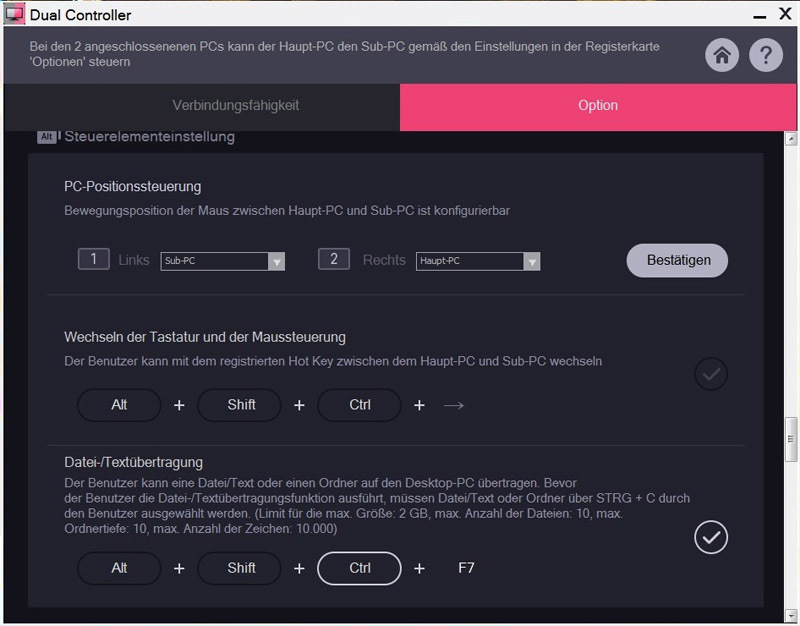Image resolution: width=800 pixels, height=626 pixels.
Task: Switch to the Verbindungsfähigkeit tab
Action: coord(202,107)
